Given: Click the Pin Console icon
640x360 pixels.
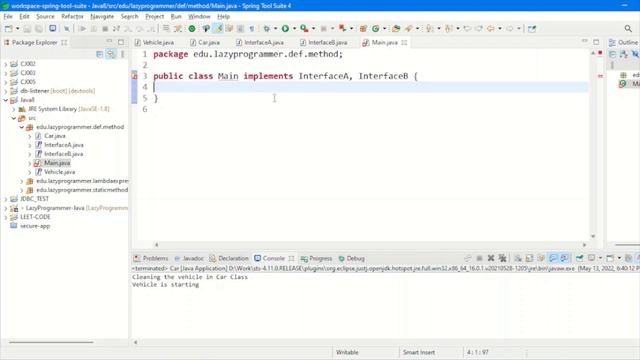Looking at the screenshot, I should [x=579, y=258].
